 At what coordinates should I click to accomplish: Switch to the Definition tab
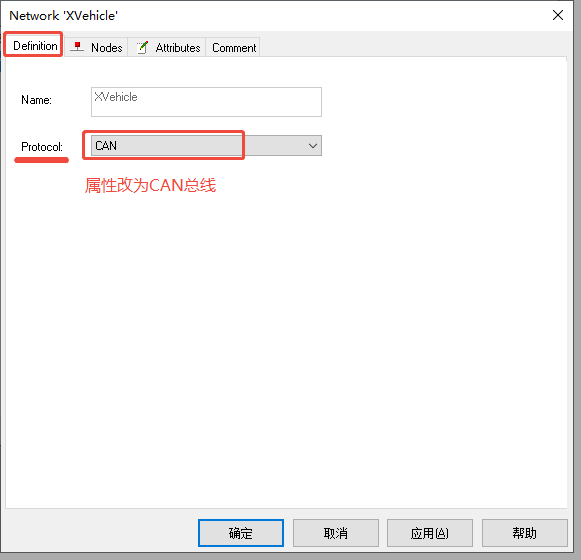click(x=34, y=46)
